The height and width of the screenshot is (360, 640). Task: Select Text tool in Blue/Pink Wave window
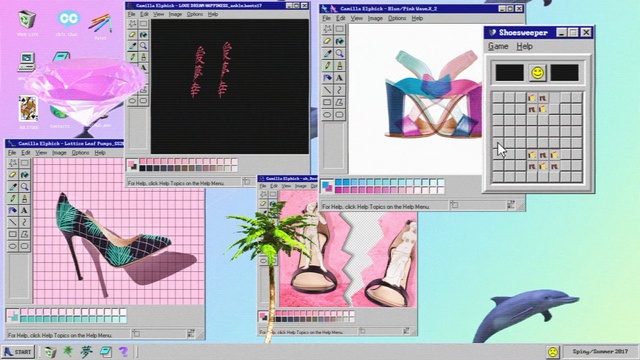point(340,78)
